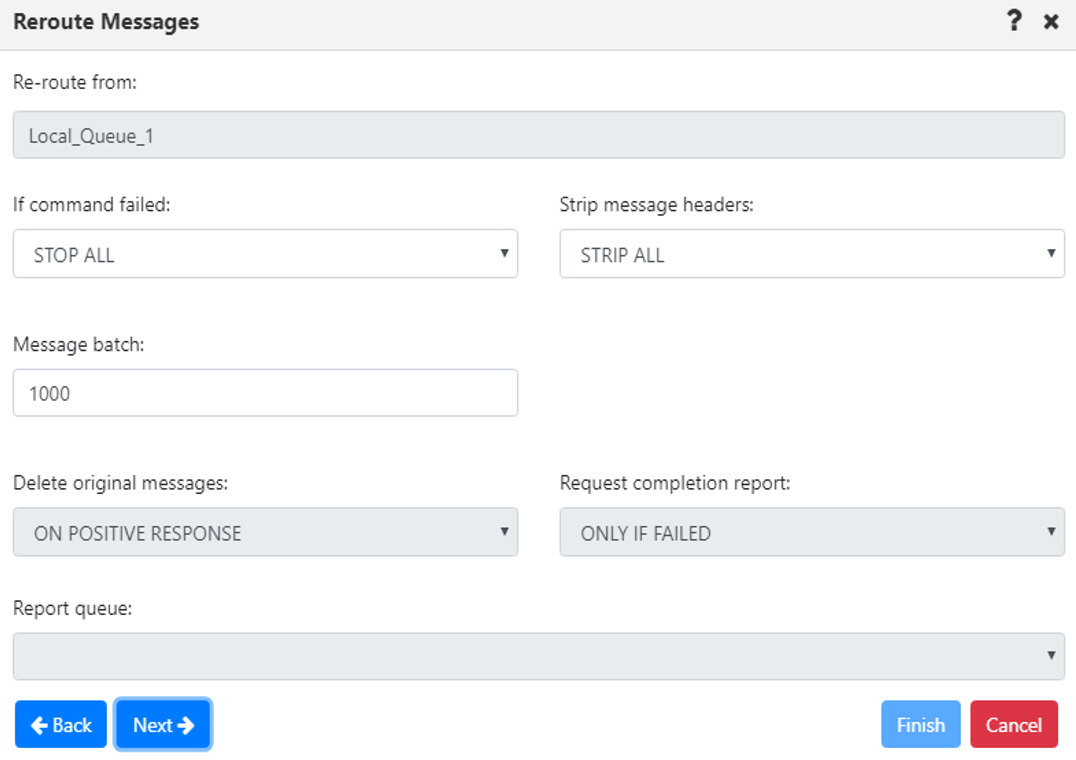Screen dimensions: 1076x760
Task: Click the help question mark icon
Action: tap(1014, 21)
